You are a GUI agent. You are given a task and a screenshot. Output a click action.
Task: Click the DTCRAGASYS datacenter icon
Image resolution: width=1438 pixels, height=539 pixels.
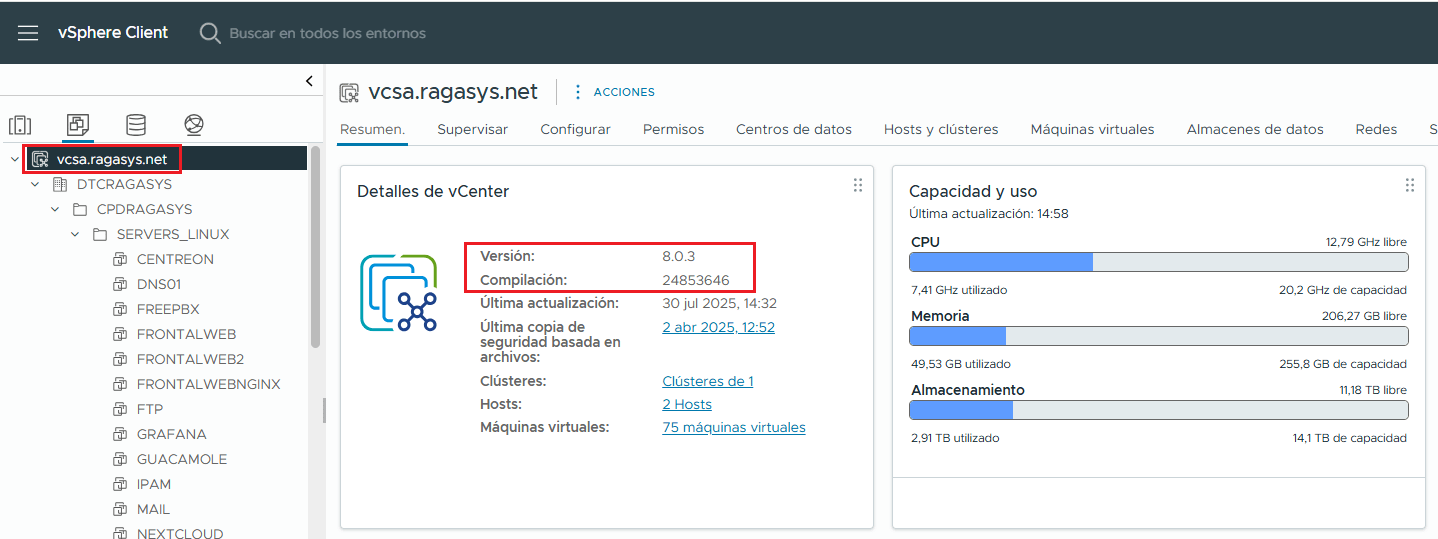(x=60, y=184)
